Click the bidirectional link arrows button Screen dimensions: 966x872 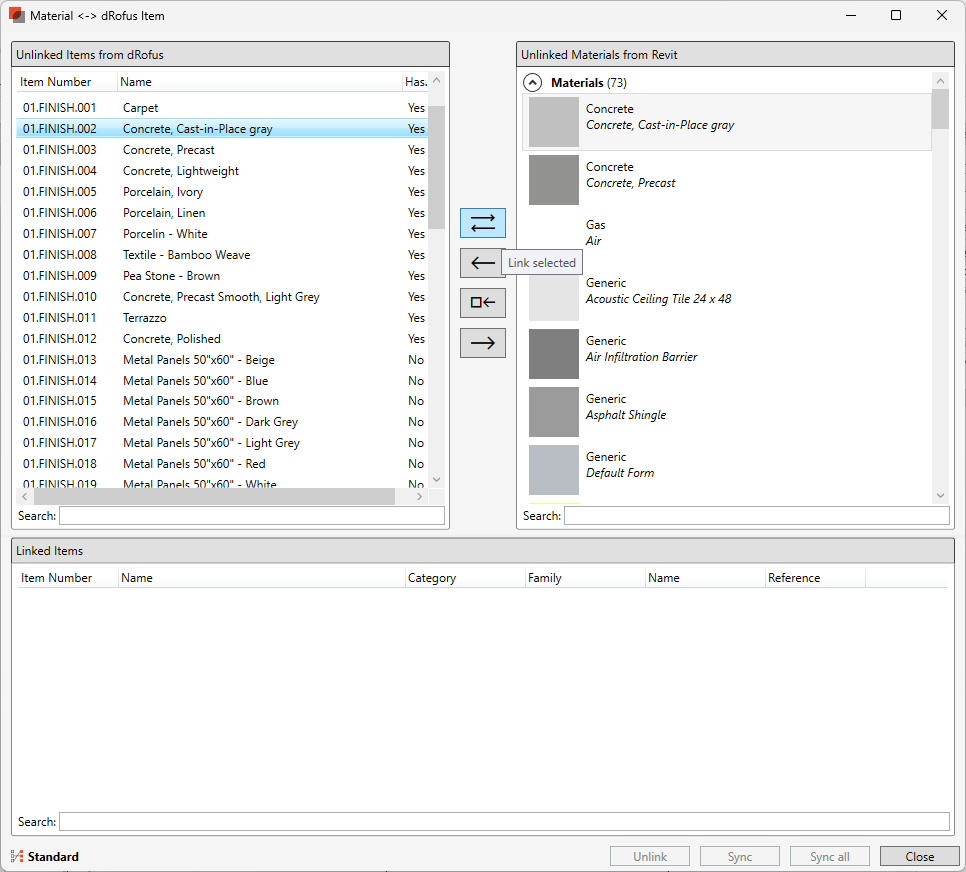pos(482,223)
